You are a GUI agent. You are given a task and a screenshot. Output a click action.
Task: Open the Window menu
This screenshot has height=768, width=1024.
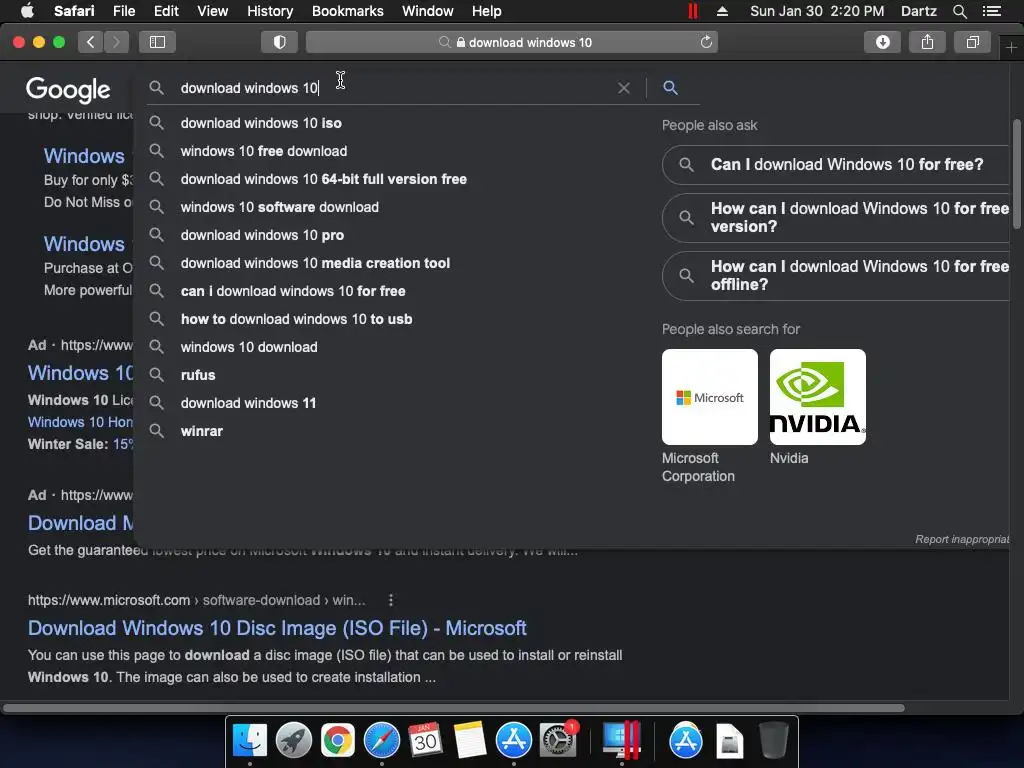click(x=427, y=11)
